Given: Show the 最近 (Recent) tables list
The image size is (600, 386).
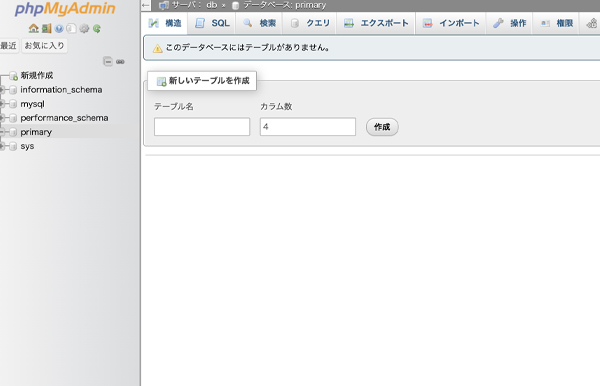Looking at the screenshot, I should coord(9,46).
